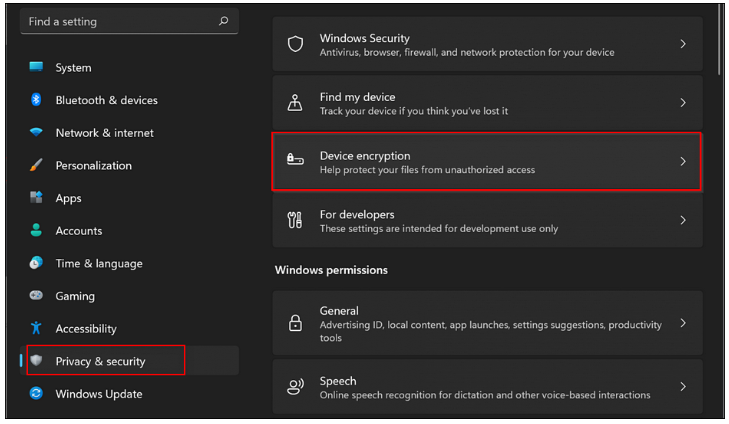Click the Bluetooth icon in sidebar
Viewport: 729px width, 424px height.
36,99
